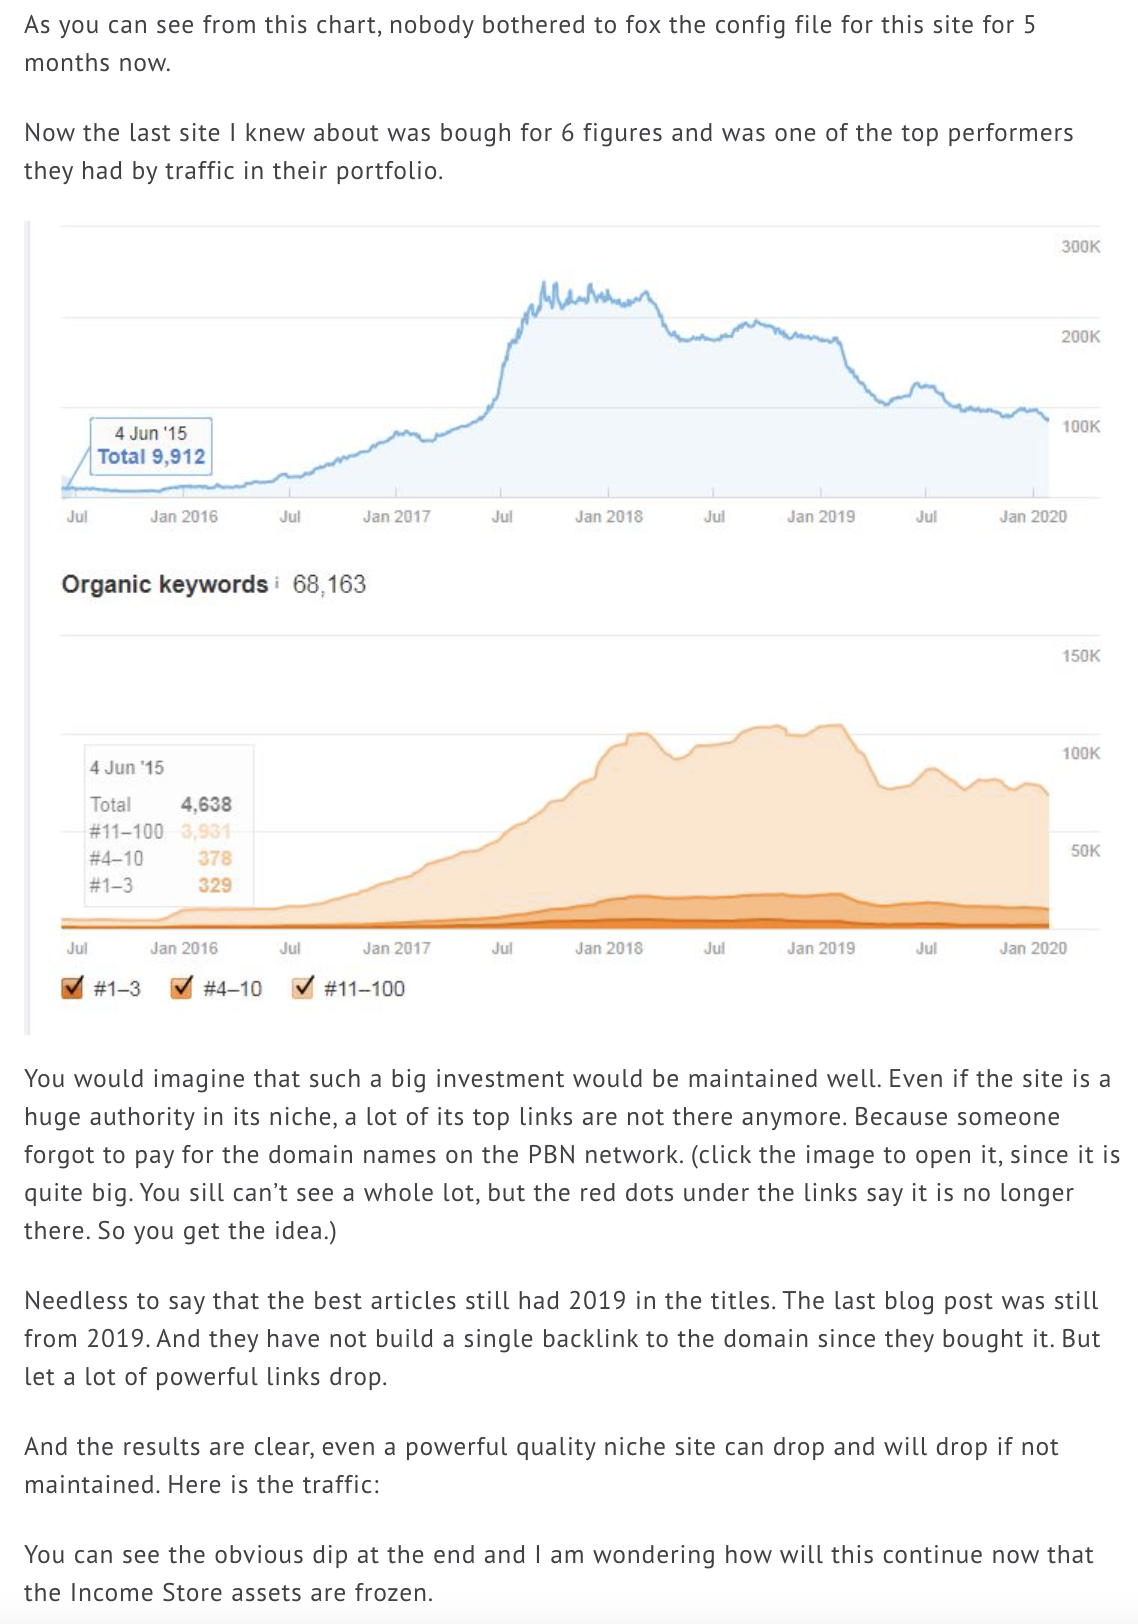Click the 50K label on keywords chart
1138x1624 pixels.
pyautogui.click(x=1085, y=851)
